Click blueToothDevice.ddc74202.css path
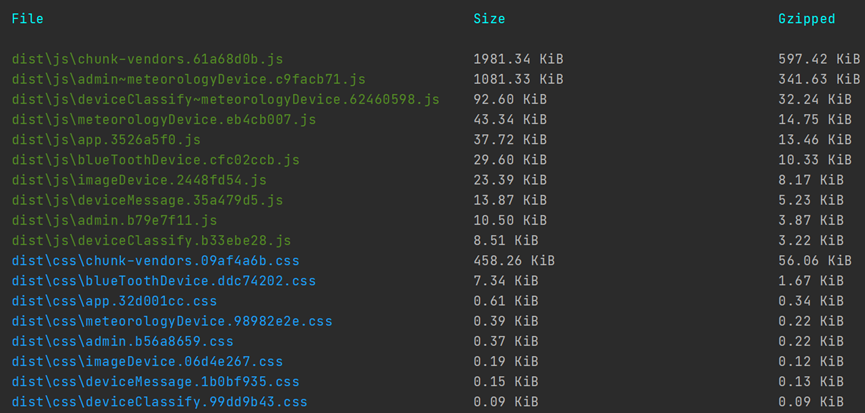 point(164,281)
